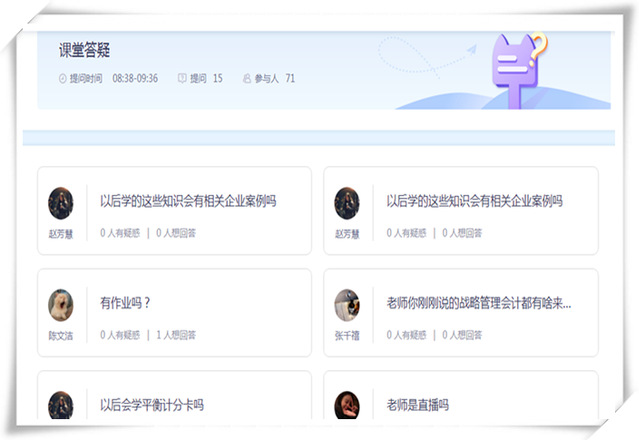This screenshot has width=639, height=440.
Task: Click the people icon beside 参与人 71
Action: point(247,78)
